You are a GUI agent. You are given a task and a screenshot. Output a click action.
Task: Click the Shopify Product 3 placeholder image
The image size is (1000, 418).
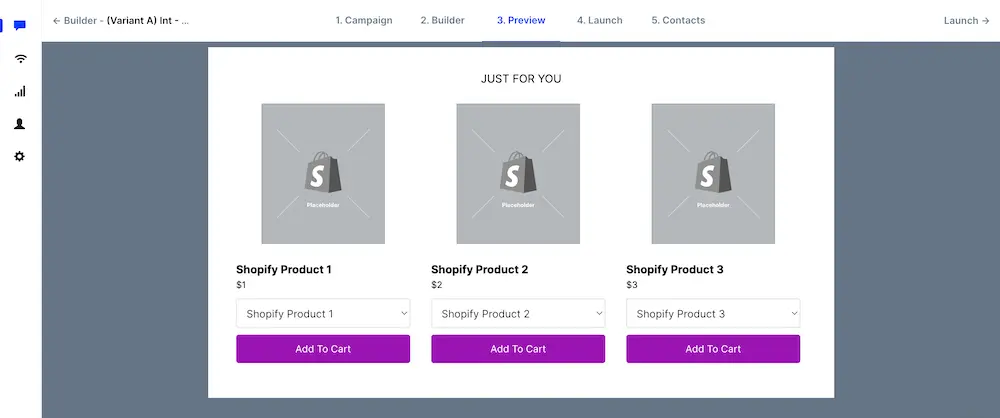tap(713, 174)
